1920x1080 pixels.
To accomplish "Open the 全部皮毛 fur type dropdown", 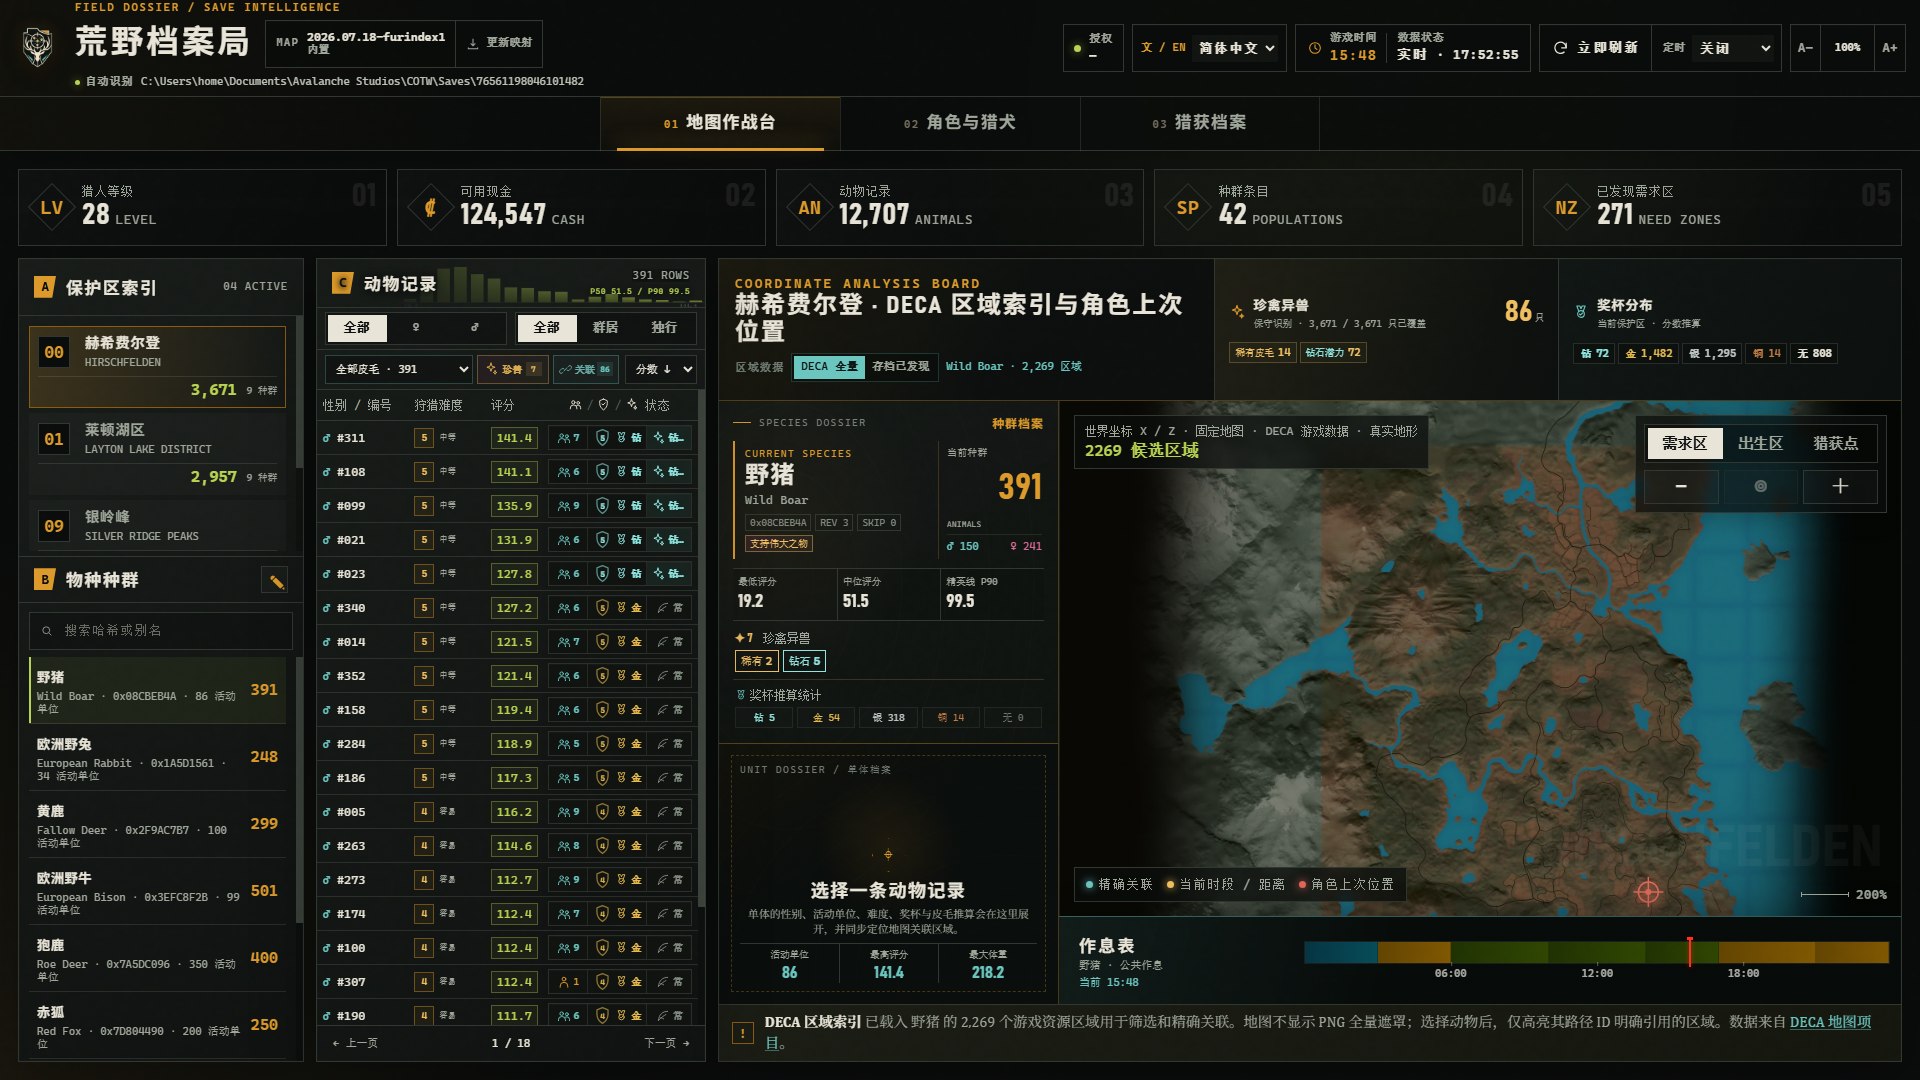I will point(398,369).
